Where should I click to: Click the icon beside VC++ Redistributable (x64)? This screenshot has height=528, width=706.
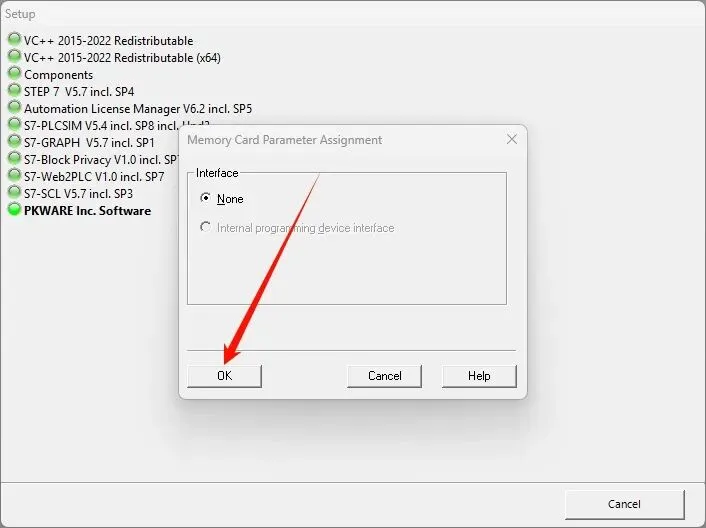coord(14,56)
